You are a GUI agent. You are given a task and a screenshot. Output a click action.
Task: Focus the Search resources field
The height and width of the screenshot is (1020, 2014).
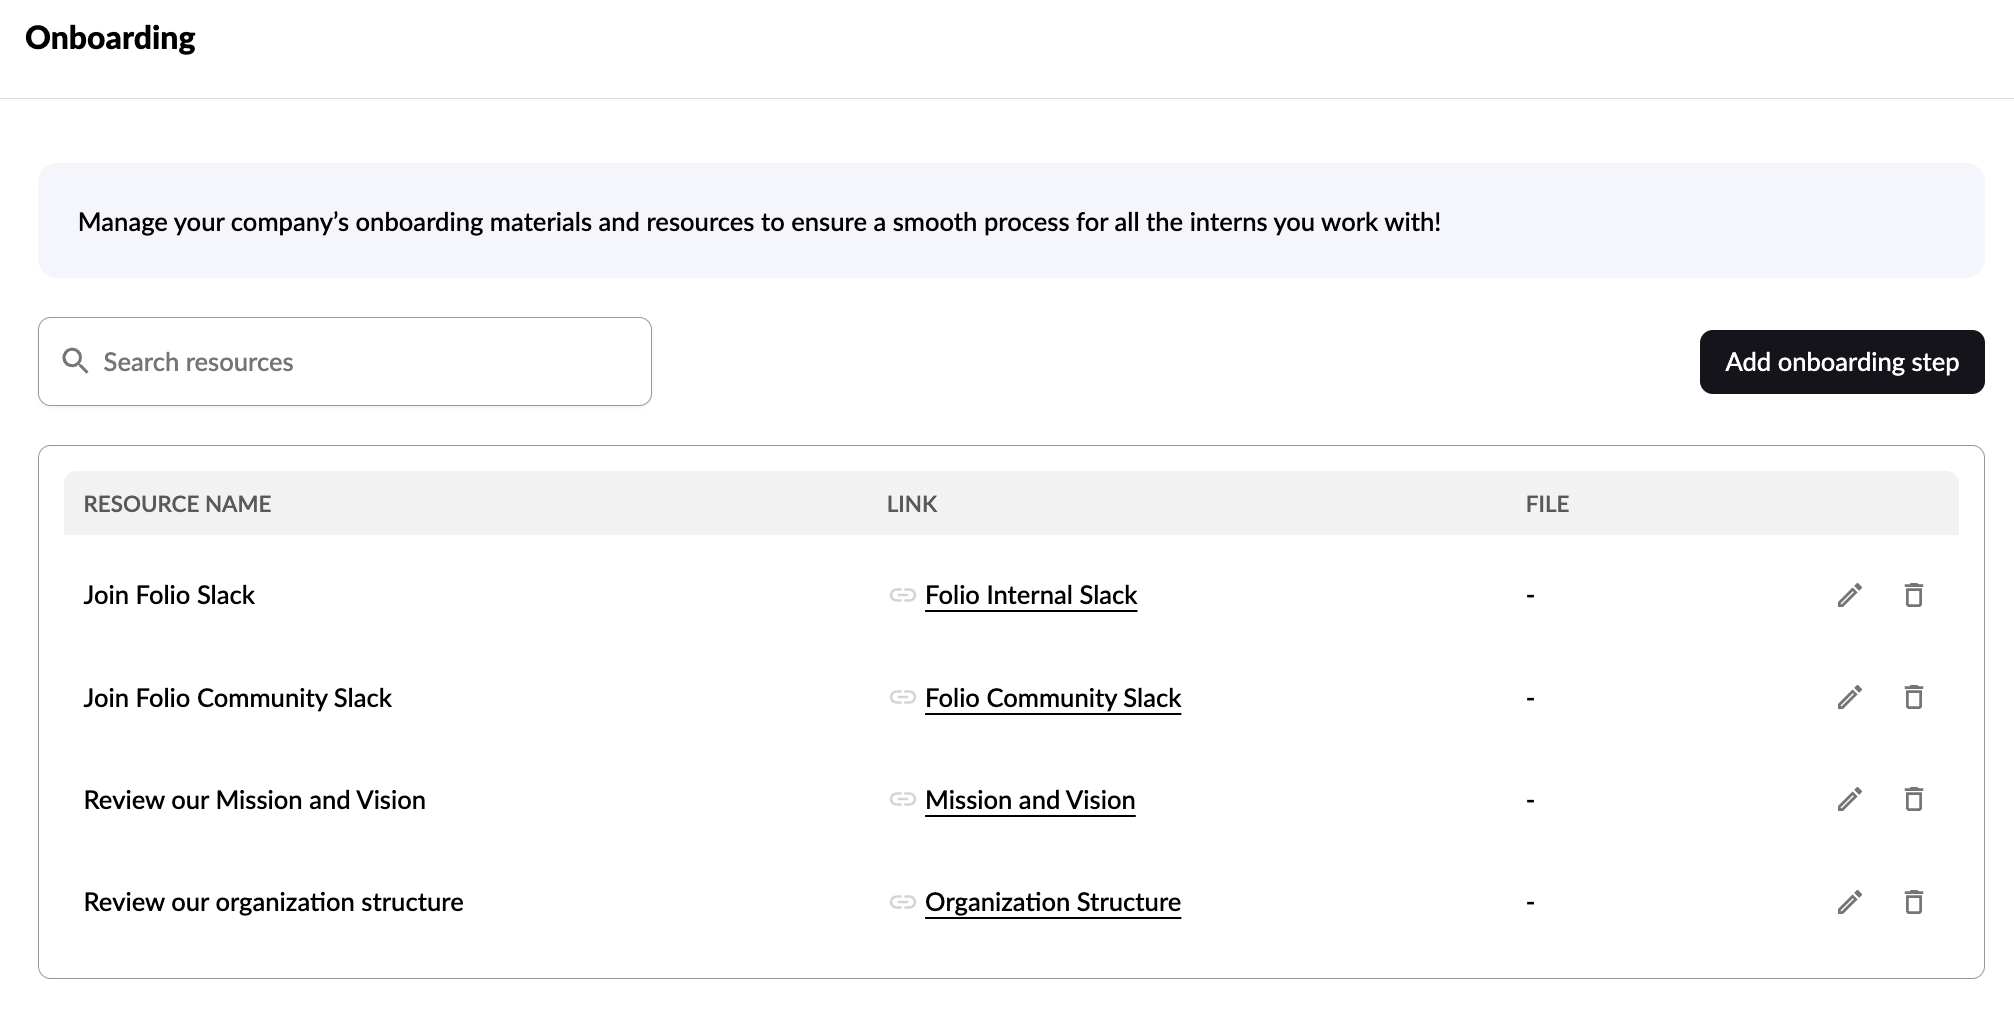click(360, 362)
